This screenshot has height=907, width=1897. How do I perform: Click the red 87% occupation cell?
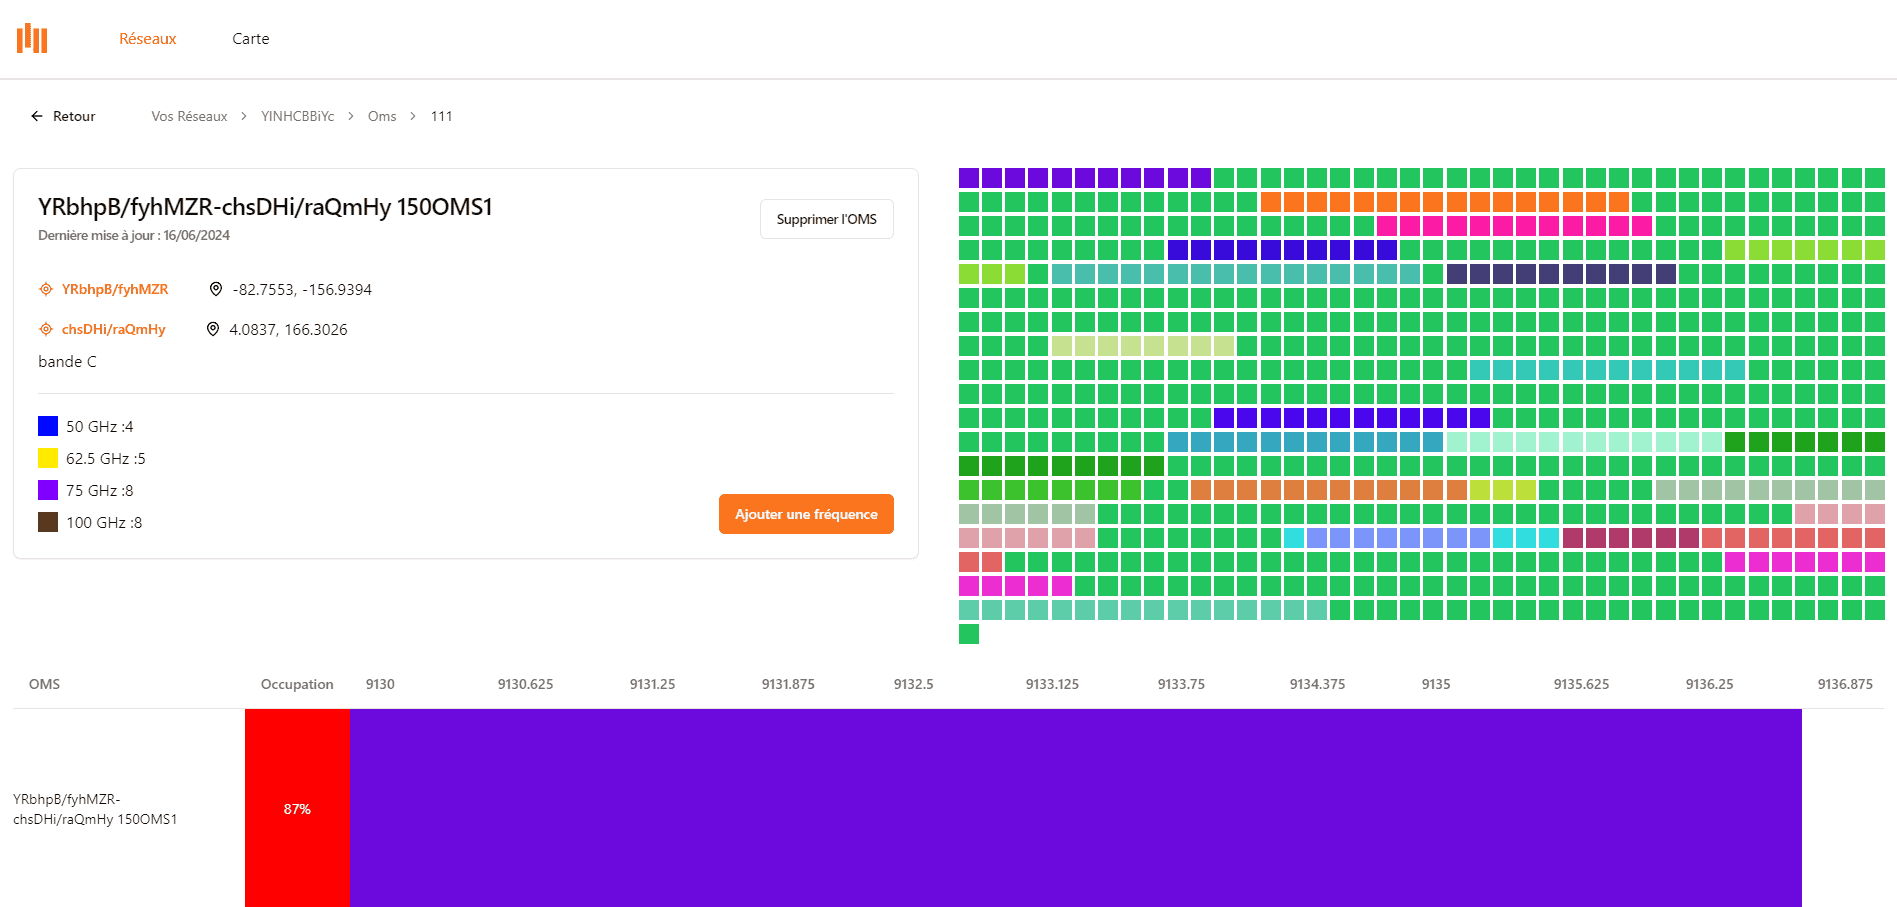click(297, 808)
